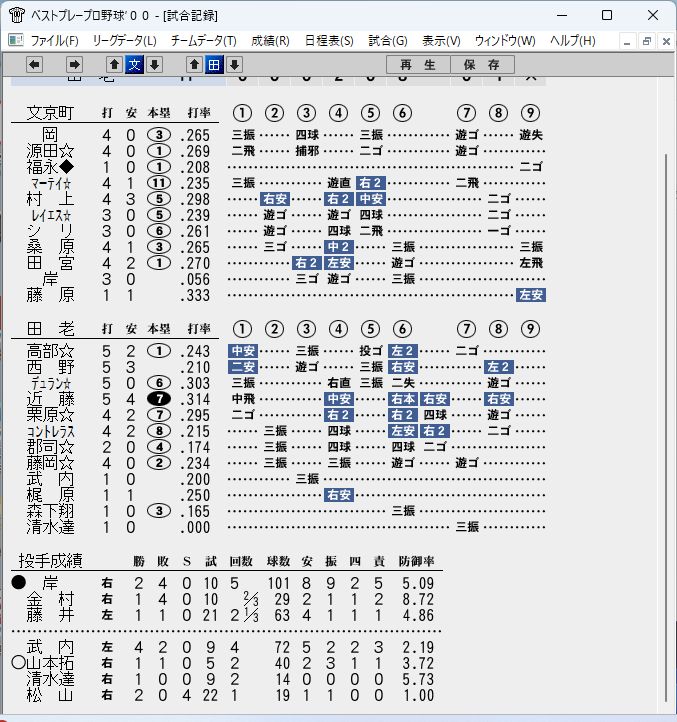The width and height of the screenshot is (677, 722).
Task: Open the 日程表(S) menu
Action: [x=329, y=41]
